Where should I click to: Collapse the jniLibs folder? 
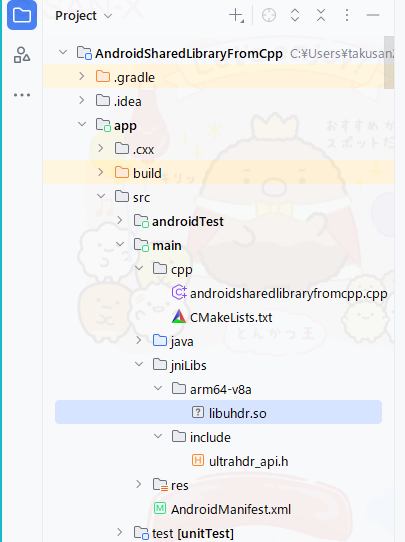(139, 364)
